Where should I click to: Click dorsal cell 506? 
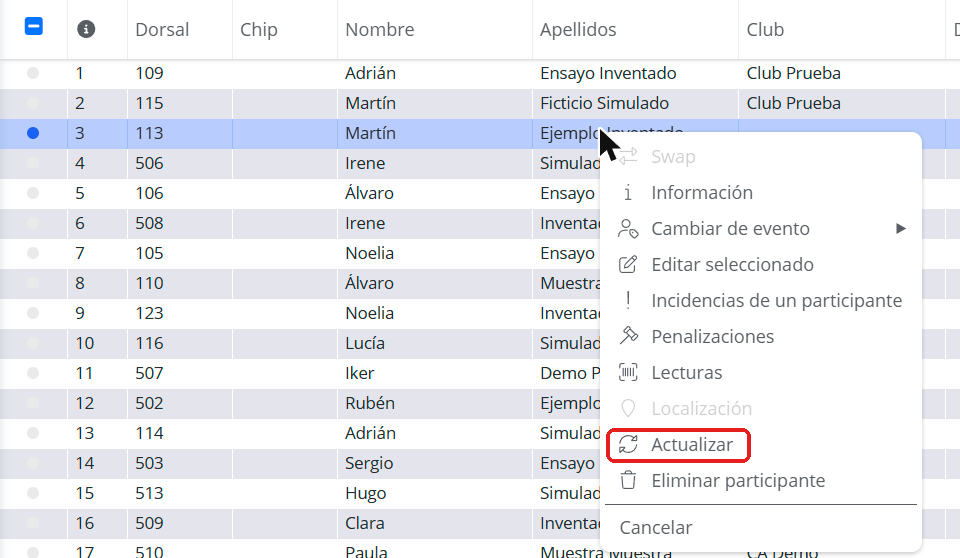[149, 163]
